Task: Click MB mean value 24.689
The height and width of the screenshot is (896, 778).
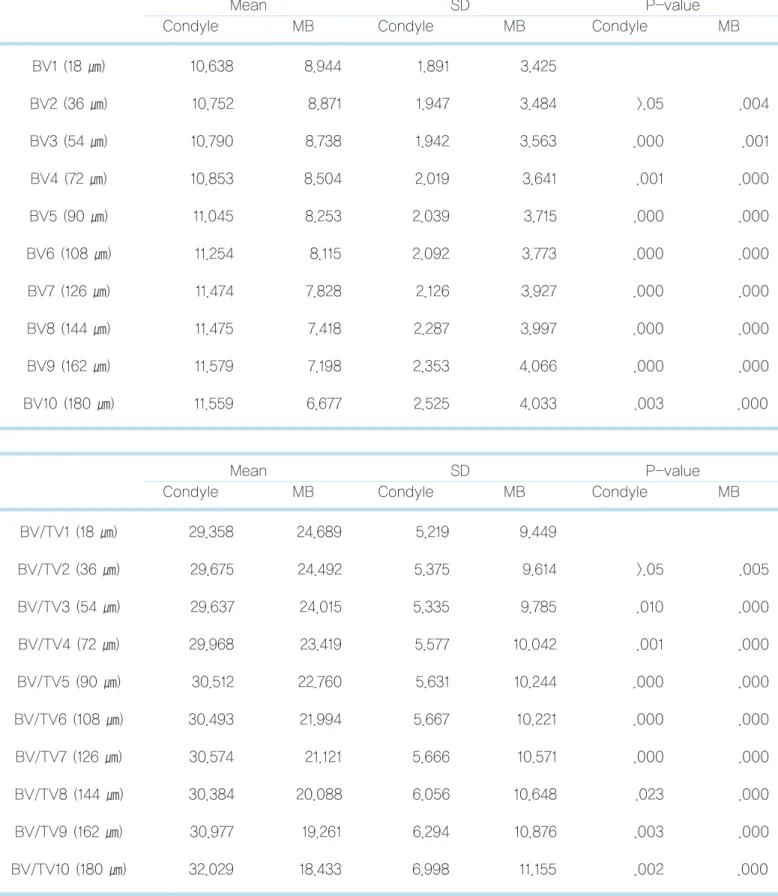Action: [x=319, y=532]
